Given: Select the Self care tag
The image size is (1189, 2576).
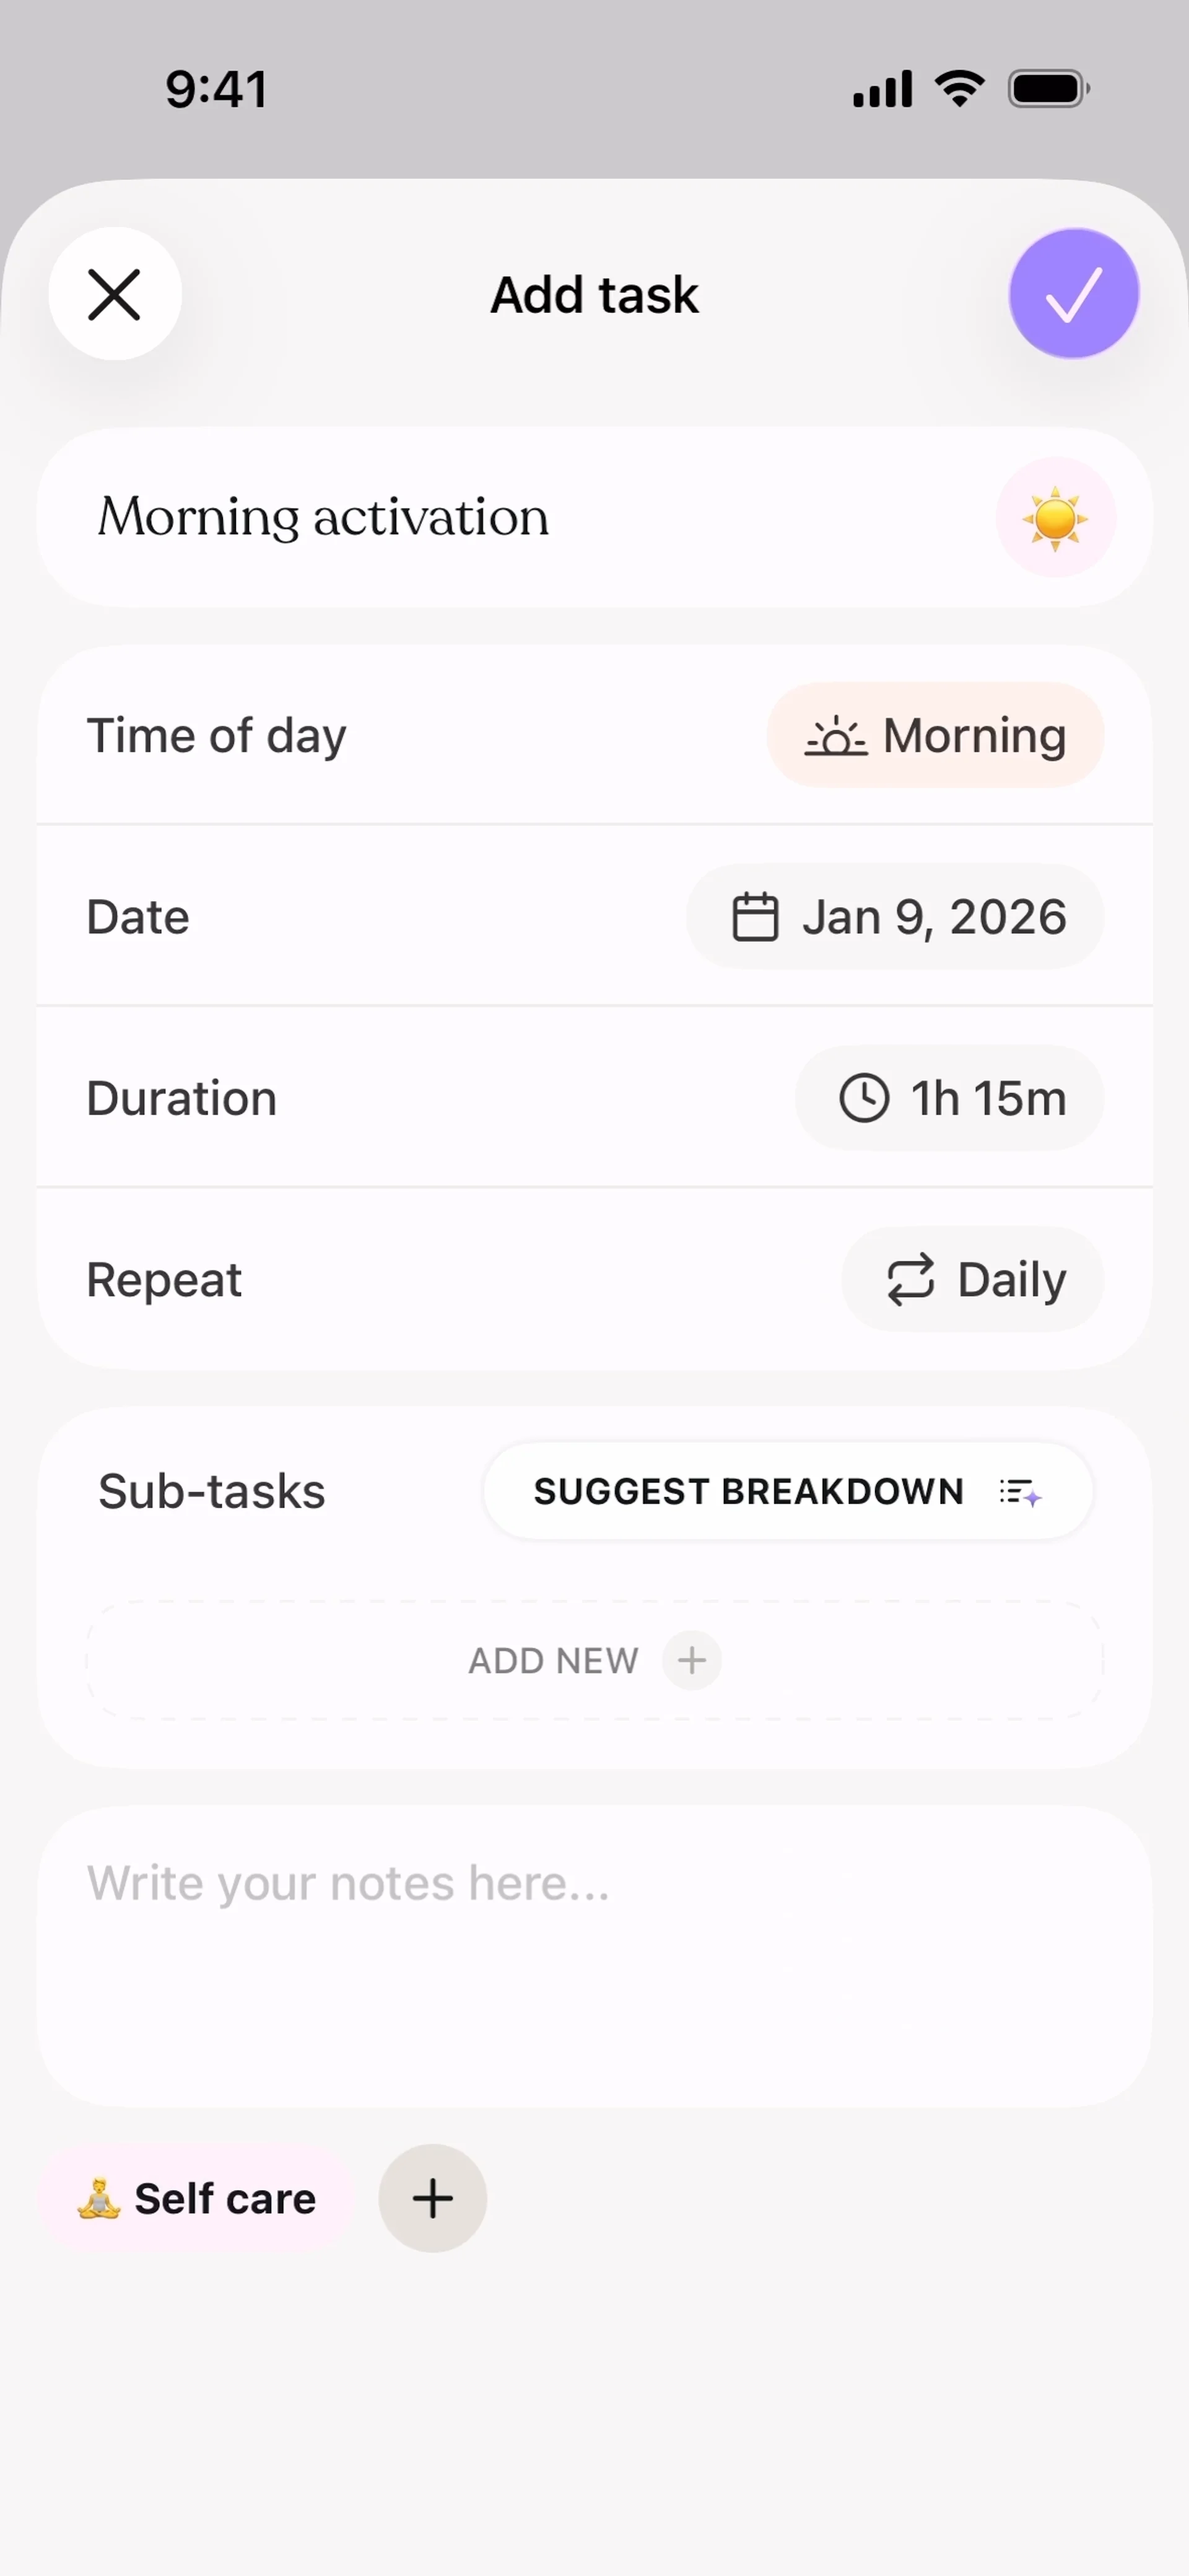Looking at the screenshot, I should [197, 2198].
